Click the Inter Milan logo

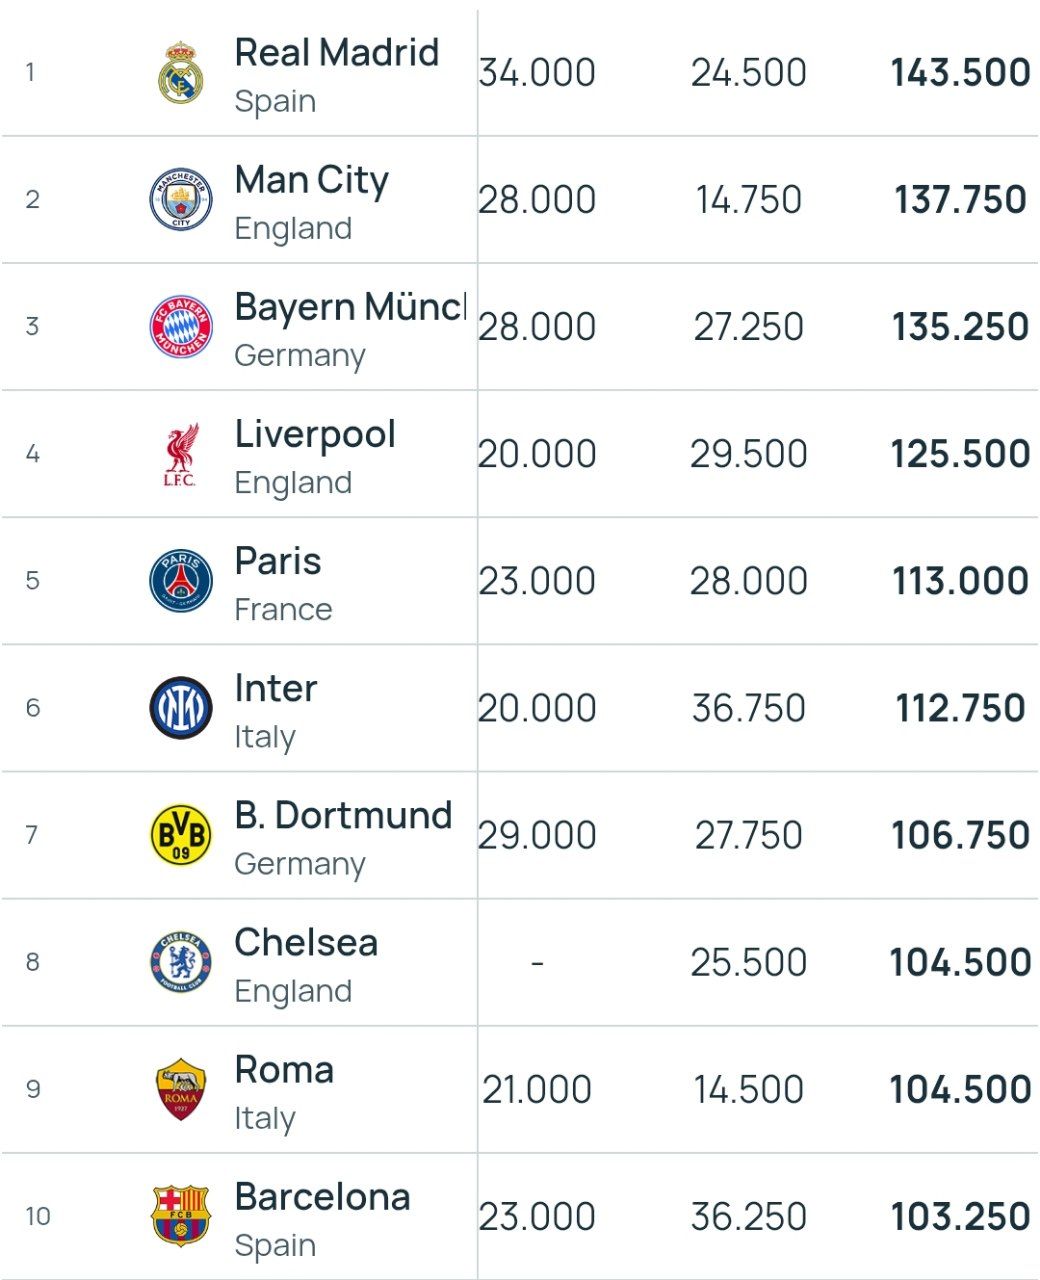pyautogui.click(x=181, y=708)
